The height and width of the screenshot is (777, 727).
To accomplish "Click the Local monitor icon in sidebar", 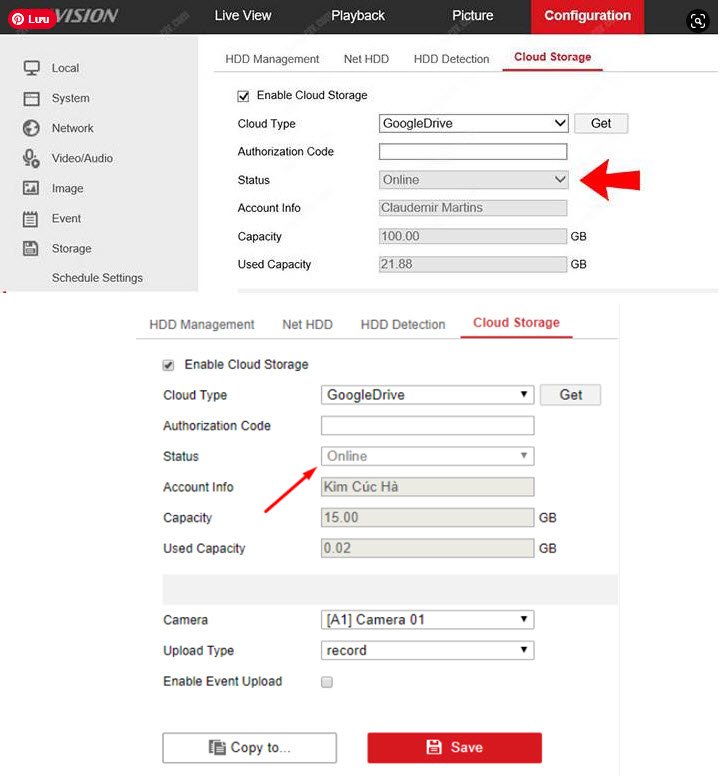I will click(x=31, y=68).
